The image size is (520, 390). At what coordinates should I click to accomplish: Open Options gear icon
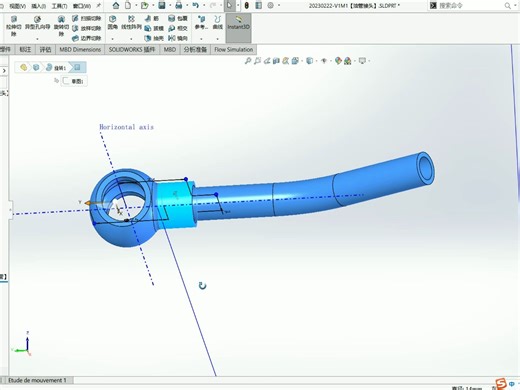click(x=271, y=5)
